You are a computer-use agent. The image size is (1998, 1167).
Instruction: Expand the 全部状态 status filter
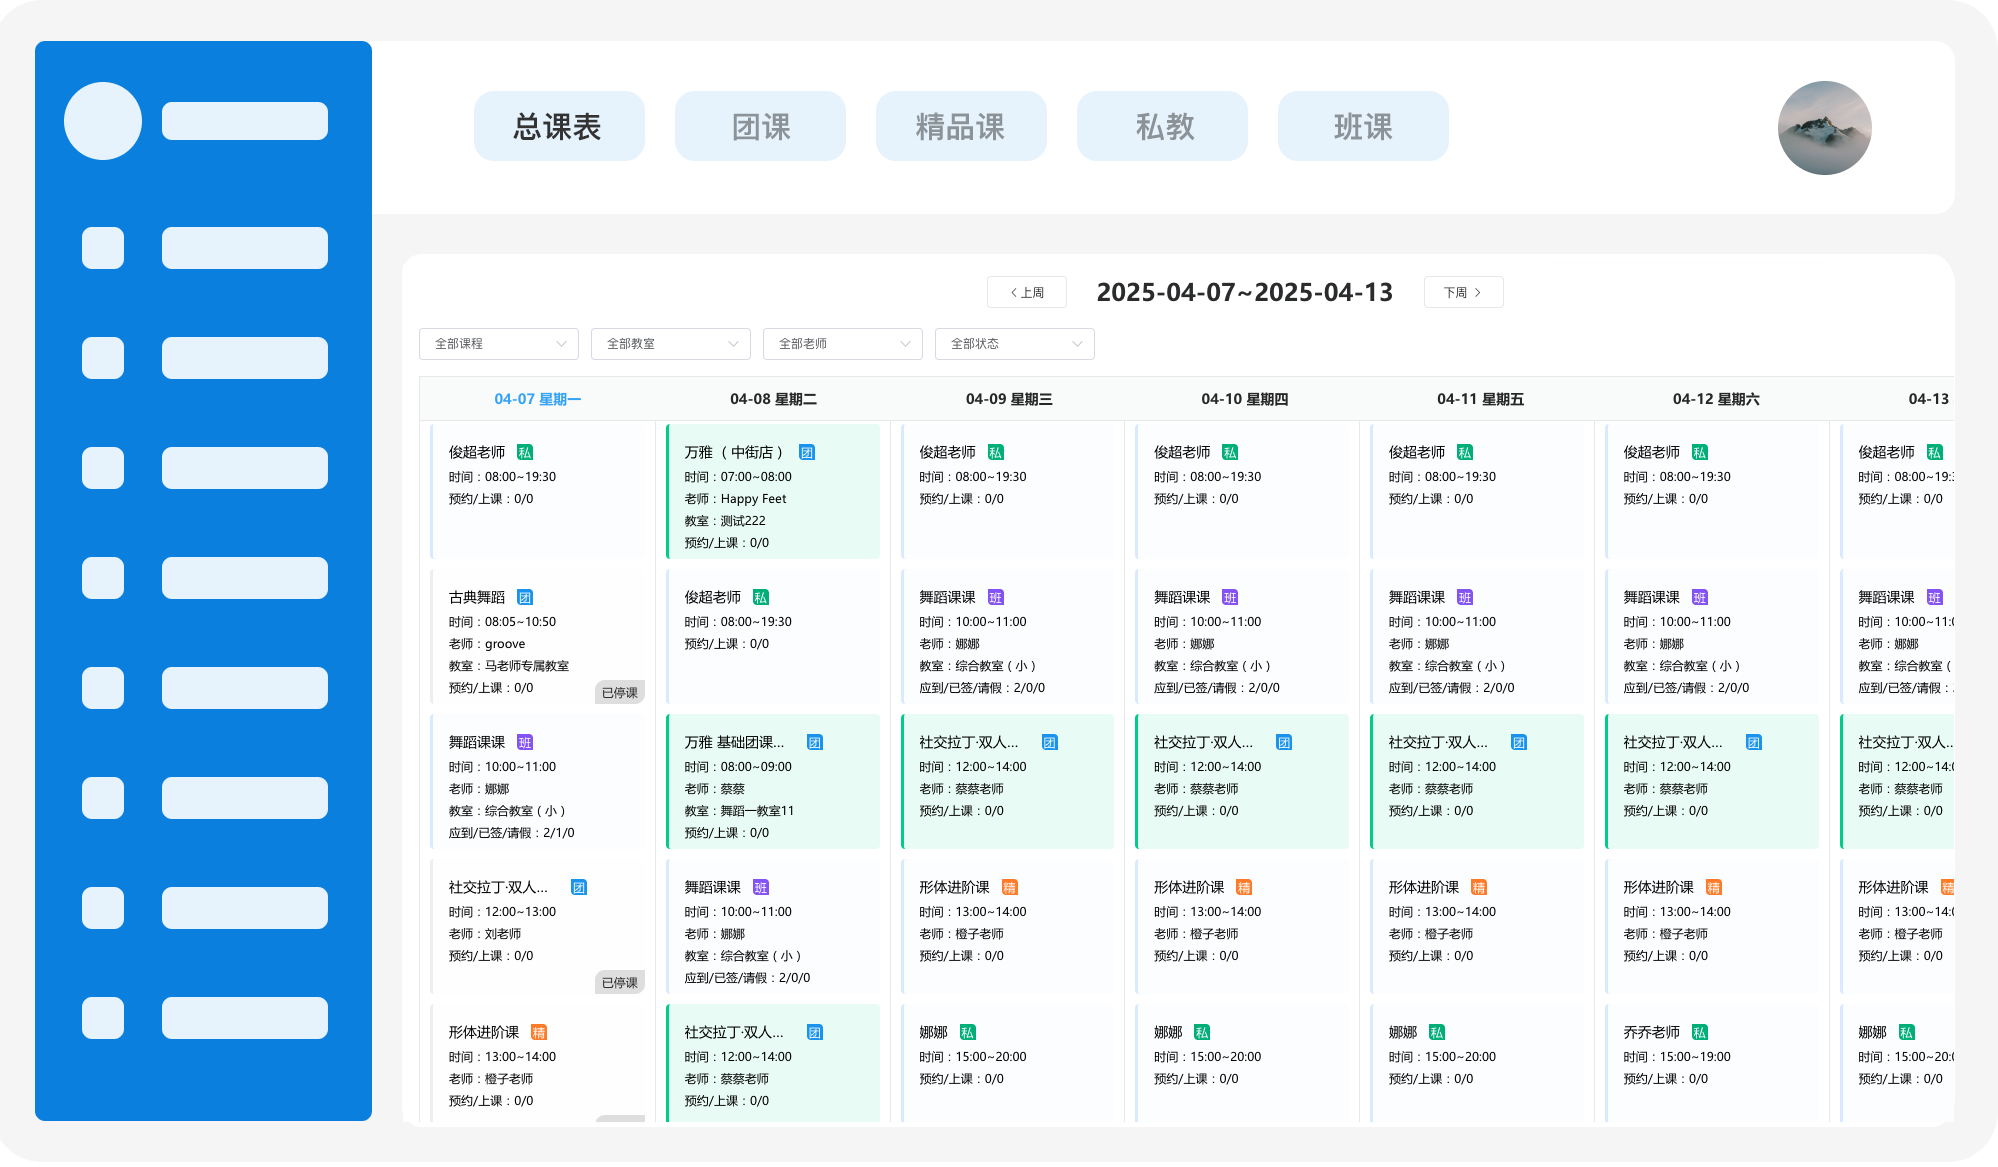click(x=1014, y=344)
